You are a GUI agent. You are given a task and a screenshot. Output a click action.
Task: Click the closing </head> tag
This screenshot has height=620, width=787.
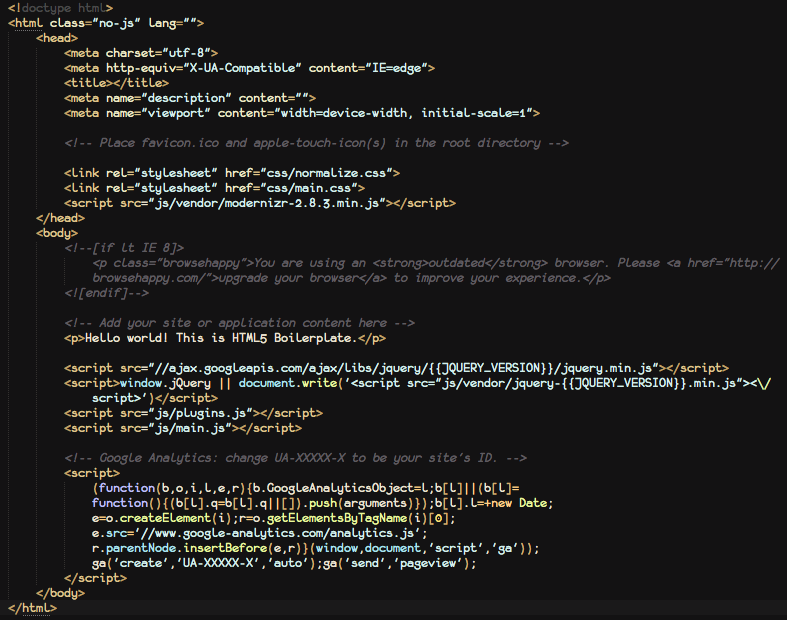(60, 218)
